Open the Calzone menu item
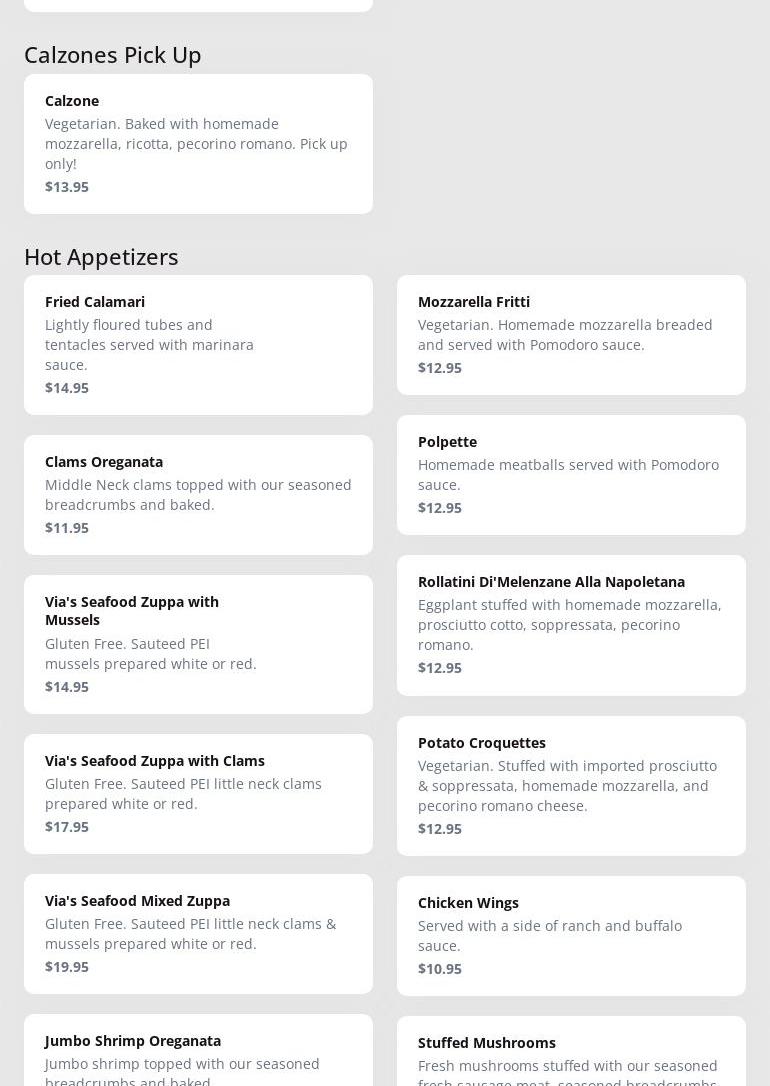The image size is (770, 1086). point(198,143)
